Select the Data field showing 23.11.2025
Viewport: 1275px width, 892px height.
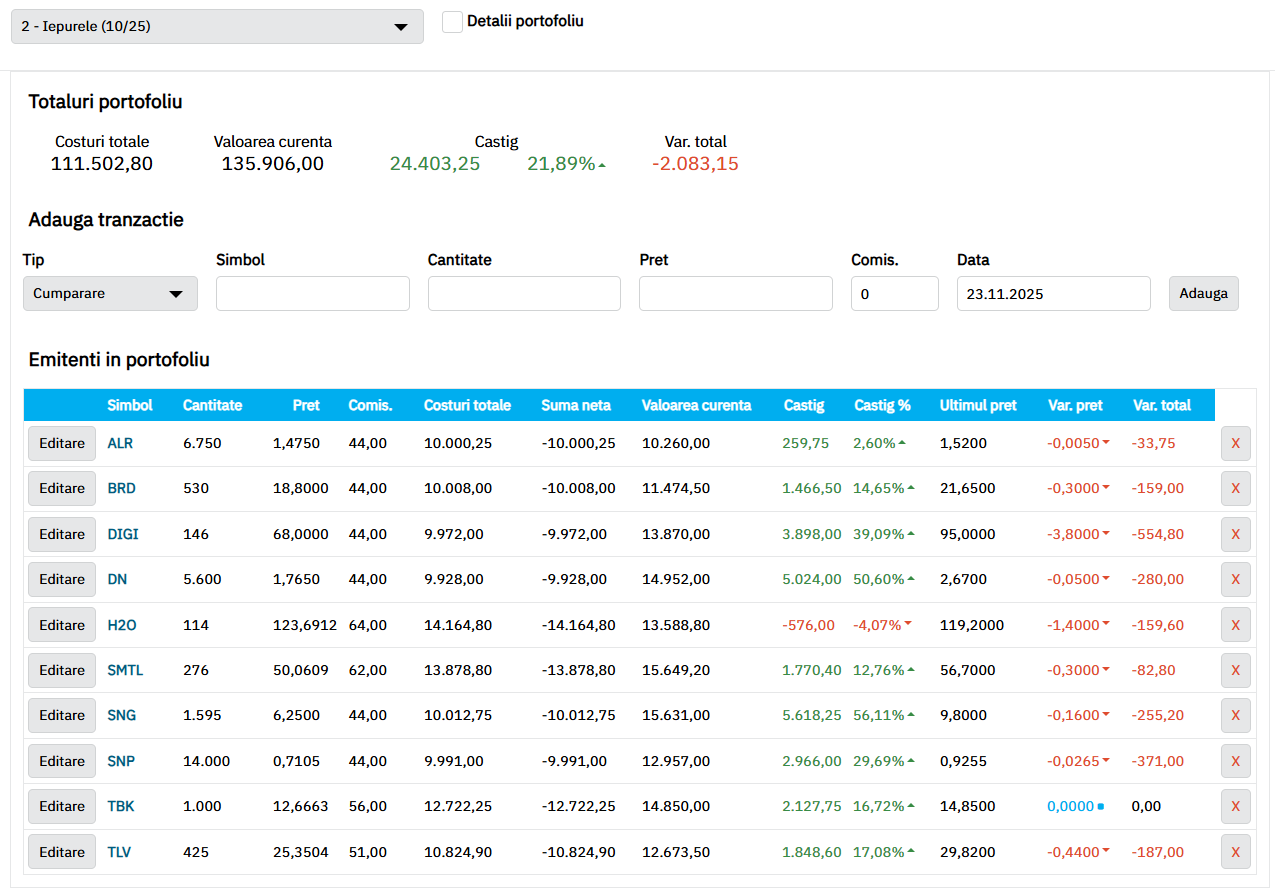coord(1053,294)
